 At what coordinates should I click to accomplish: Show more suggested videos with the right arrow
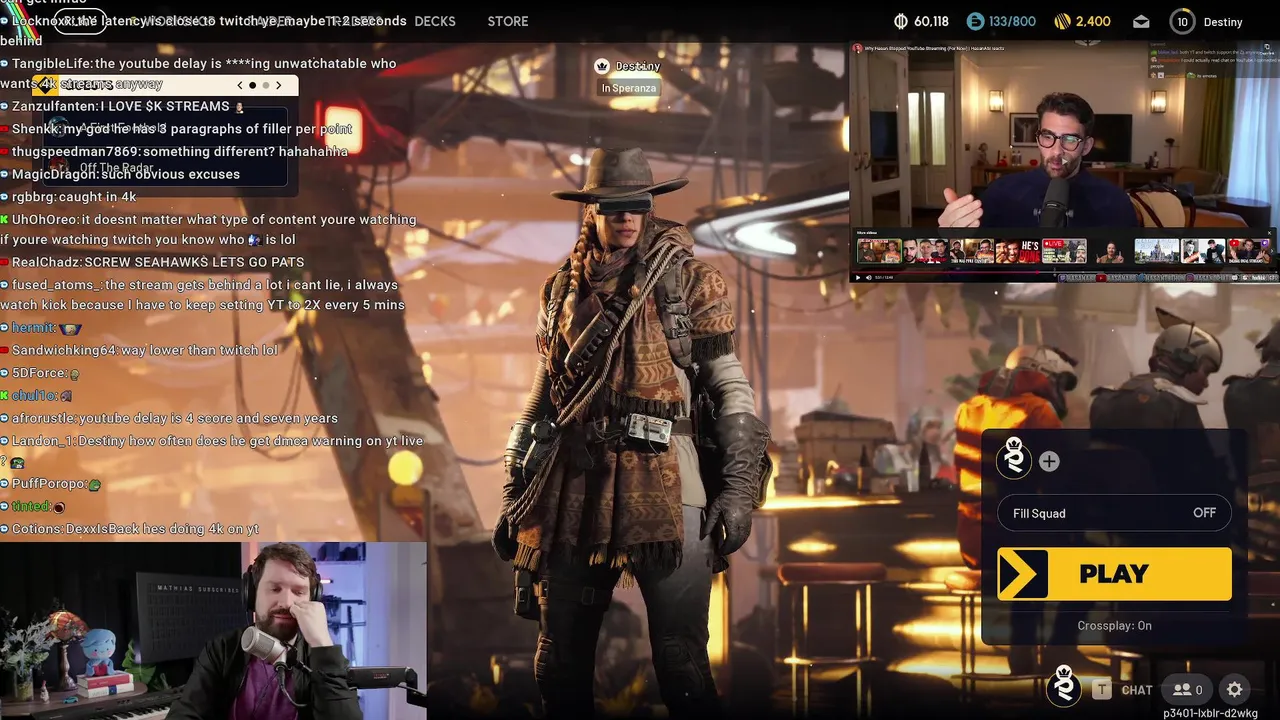pyautogui.click(x=1272, y=251)
